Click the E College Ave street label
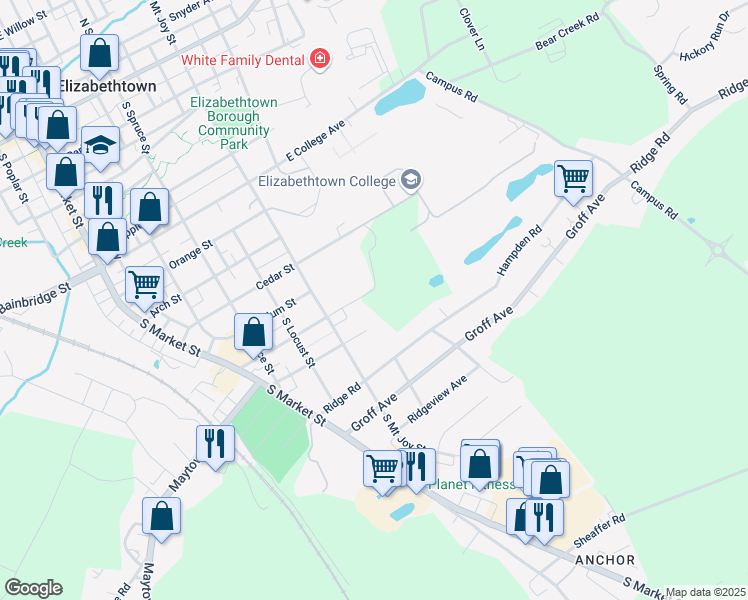This screenshot has width=748, height=600. [x=315, y=141]
